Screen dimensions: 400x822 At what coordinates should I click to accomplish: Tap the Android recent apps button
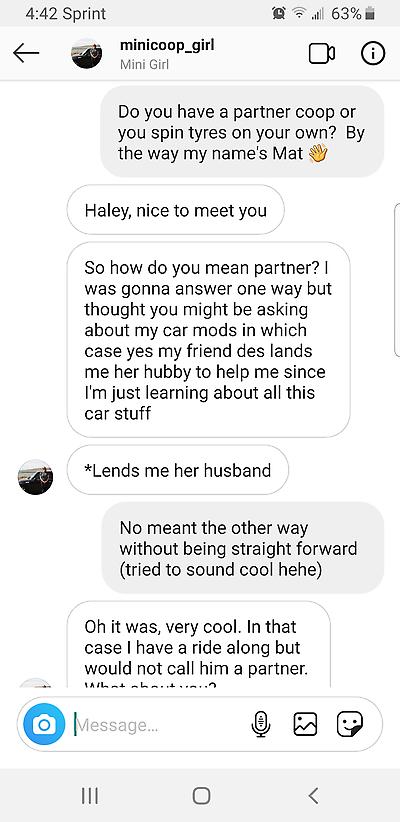coord(90,796)
